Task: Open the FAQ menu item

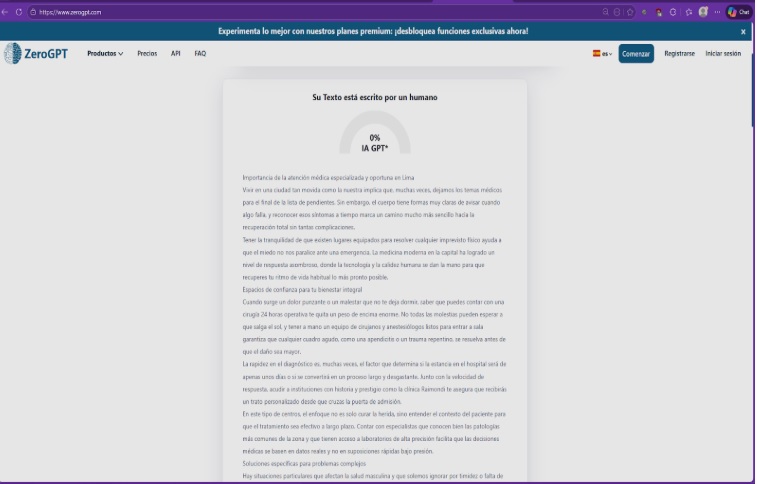Action: click(x=200, y=53)
